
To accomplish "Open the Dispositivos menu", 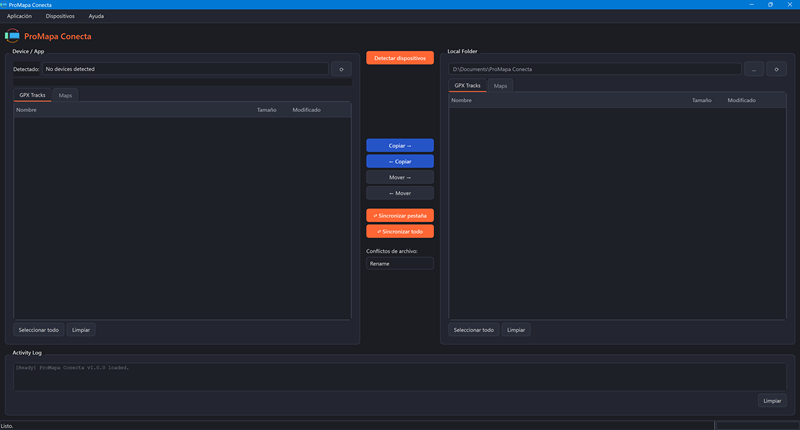I will pos(60,16).
